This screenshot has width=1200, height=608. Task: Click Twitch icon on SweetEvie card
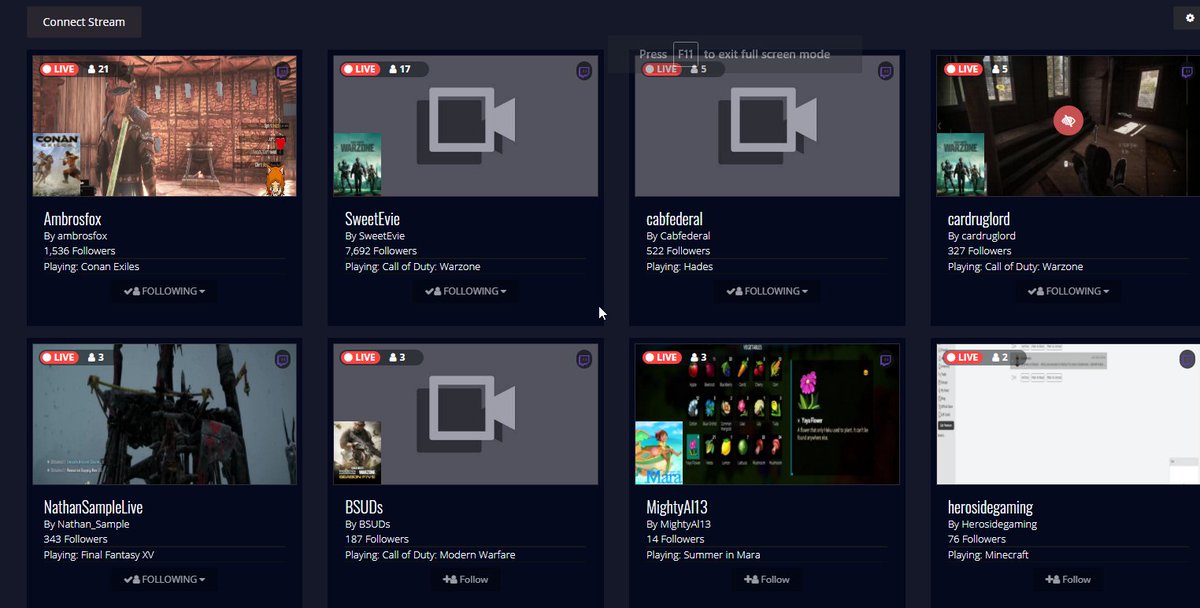point(584,71)
